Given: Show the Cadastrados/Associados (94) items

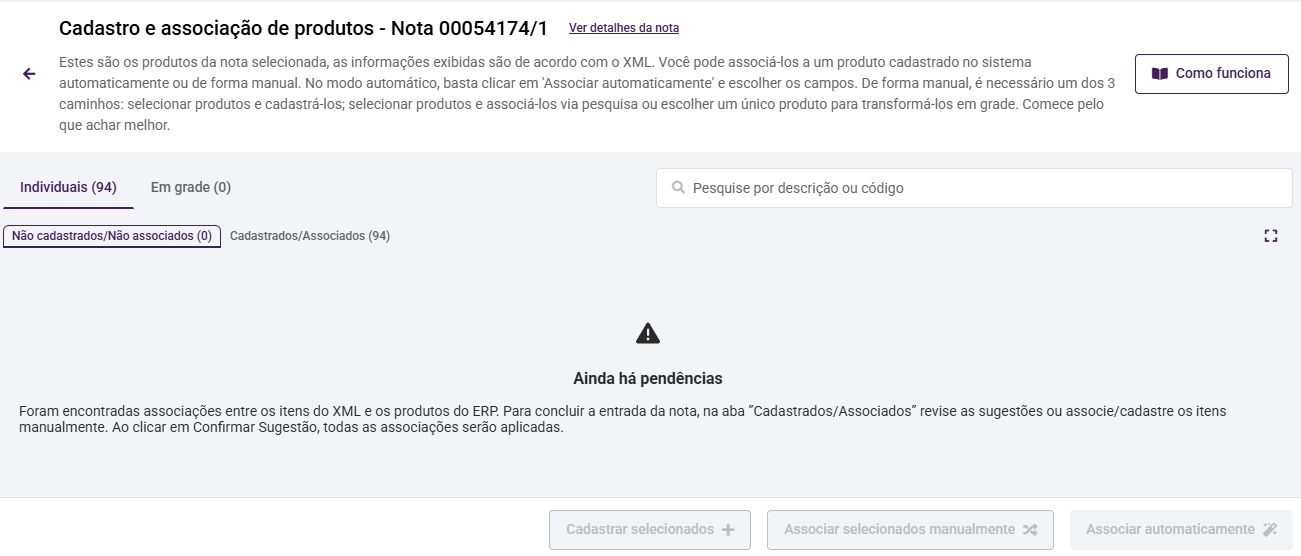Looking at the screenshot, I should pyautogui.click(x=310, y=236).
